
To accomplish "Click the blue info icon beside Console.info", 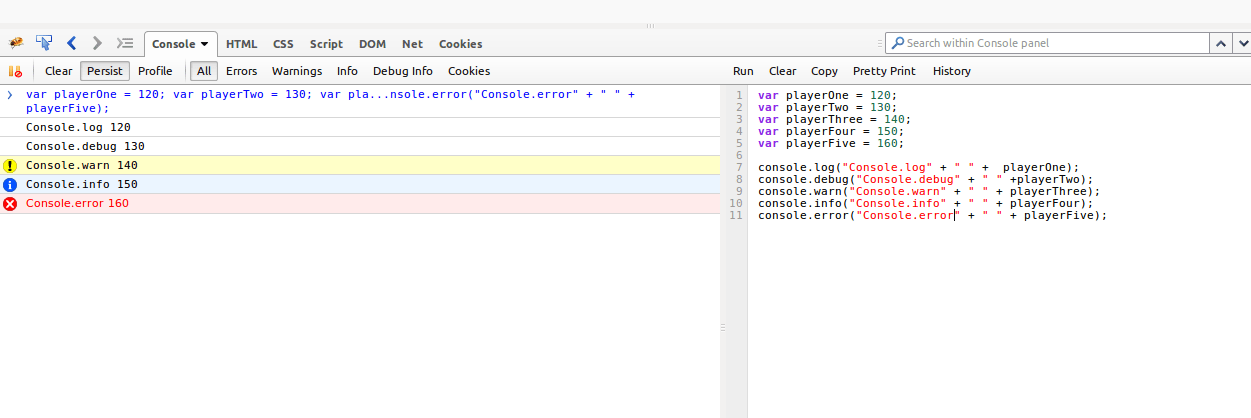I will [x=10, y=185].
